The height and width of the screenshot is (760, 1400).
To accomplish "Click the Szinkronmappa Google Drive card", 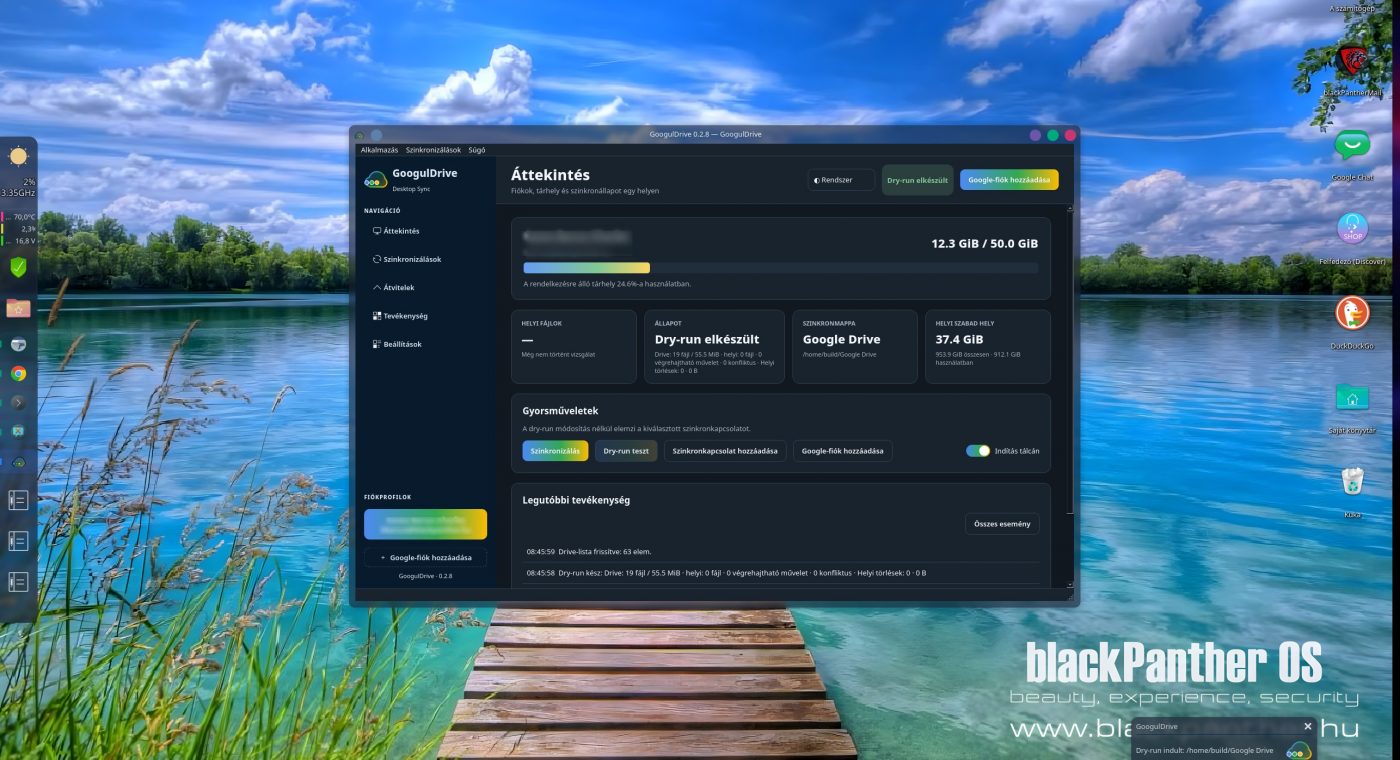I will coord(854,346).
